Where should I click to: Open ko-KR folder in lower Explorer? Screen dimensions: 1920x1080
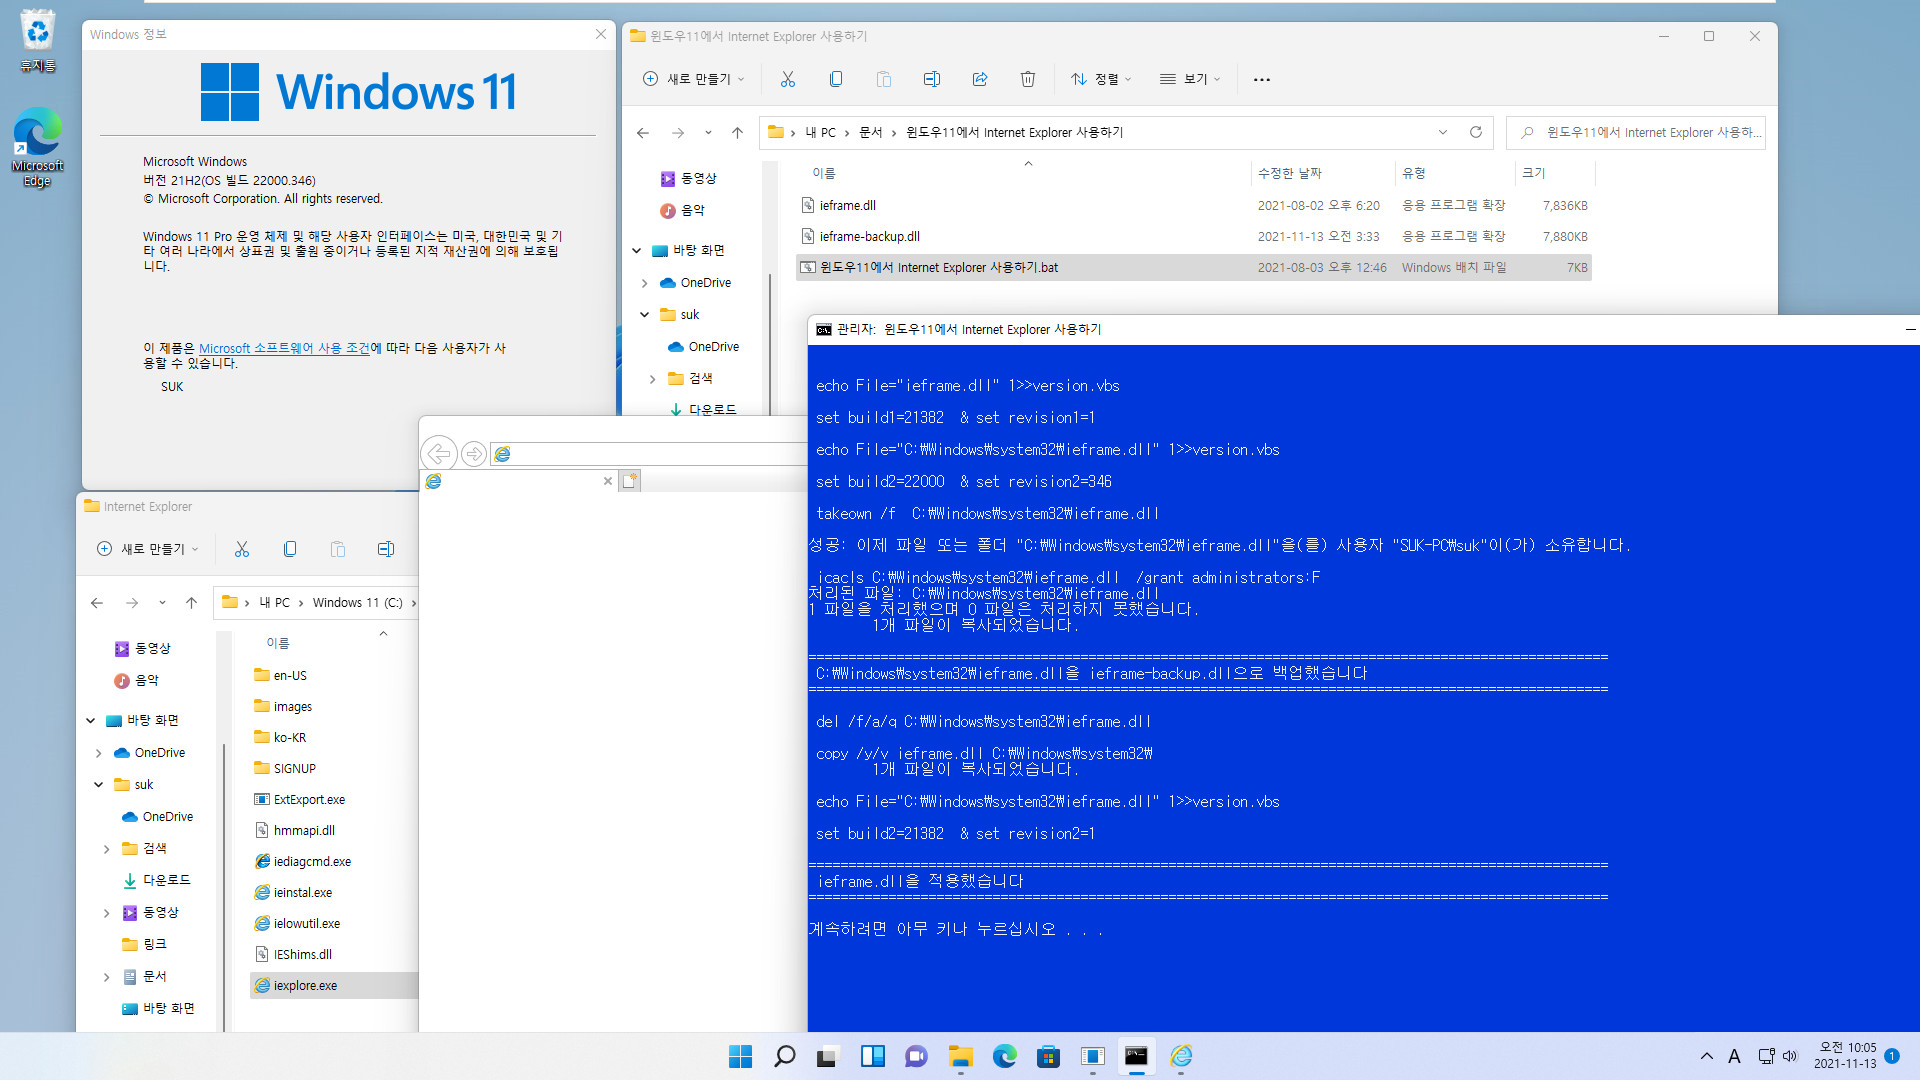coord(290,737)
